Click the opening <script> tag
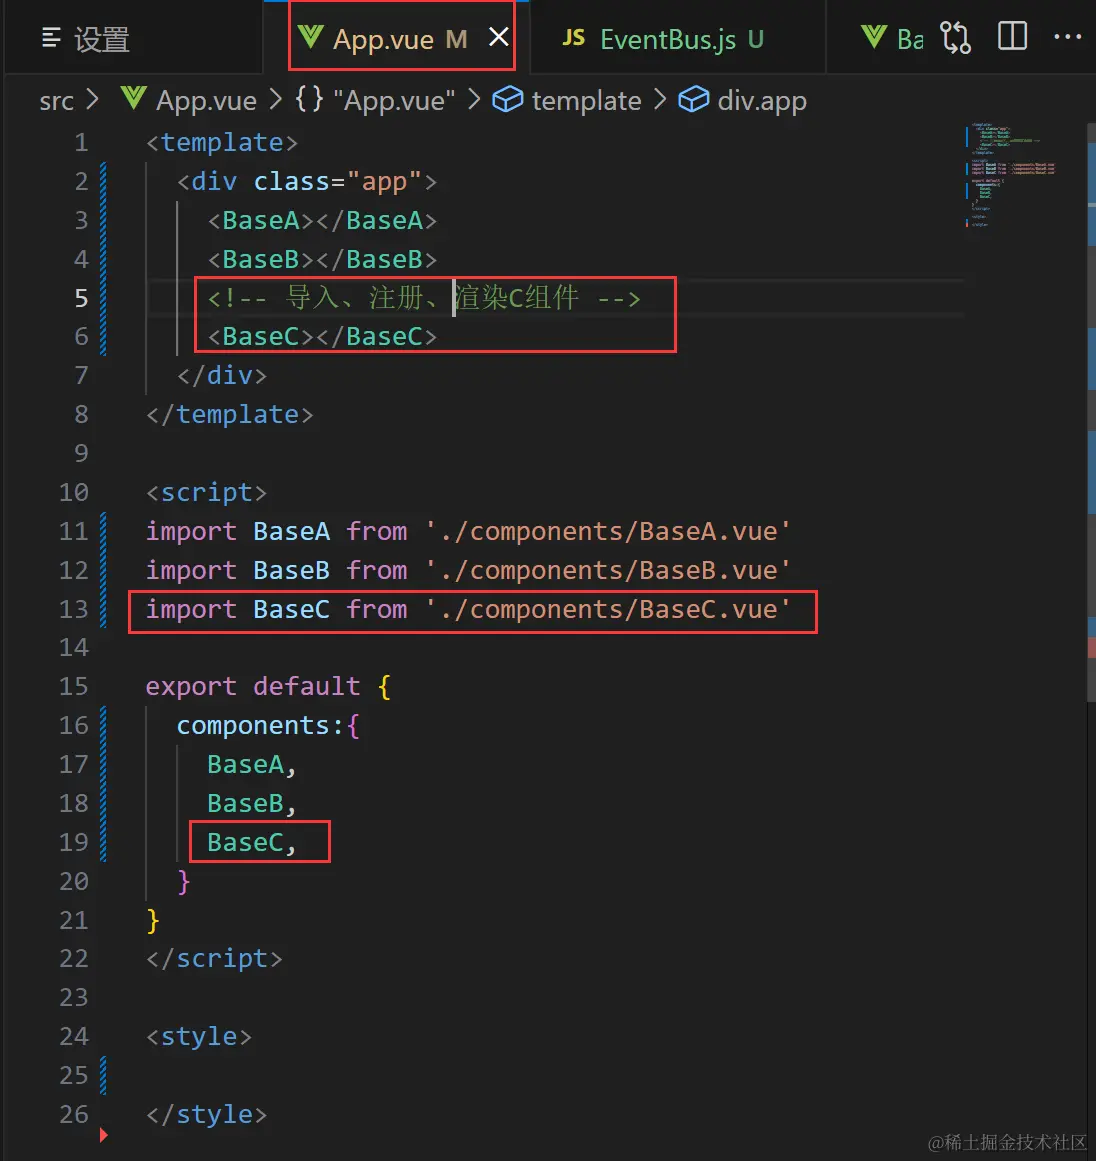The width and height of the screenshot is (1096, 1161). click(x=207, y=492)
